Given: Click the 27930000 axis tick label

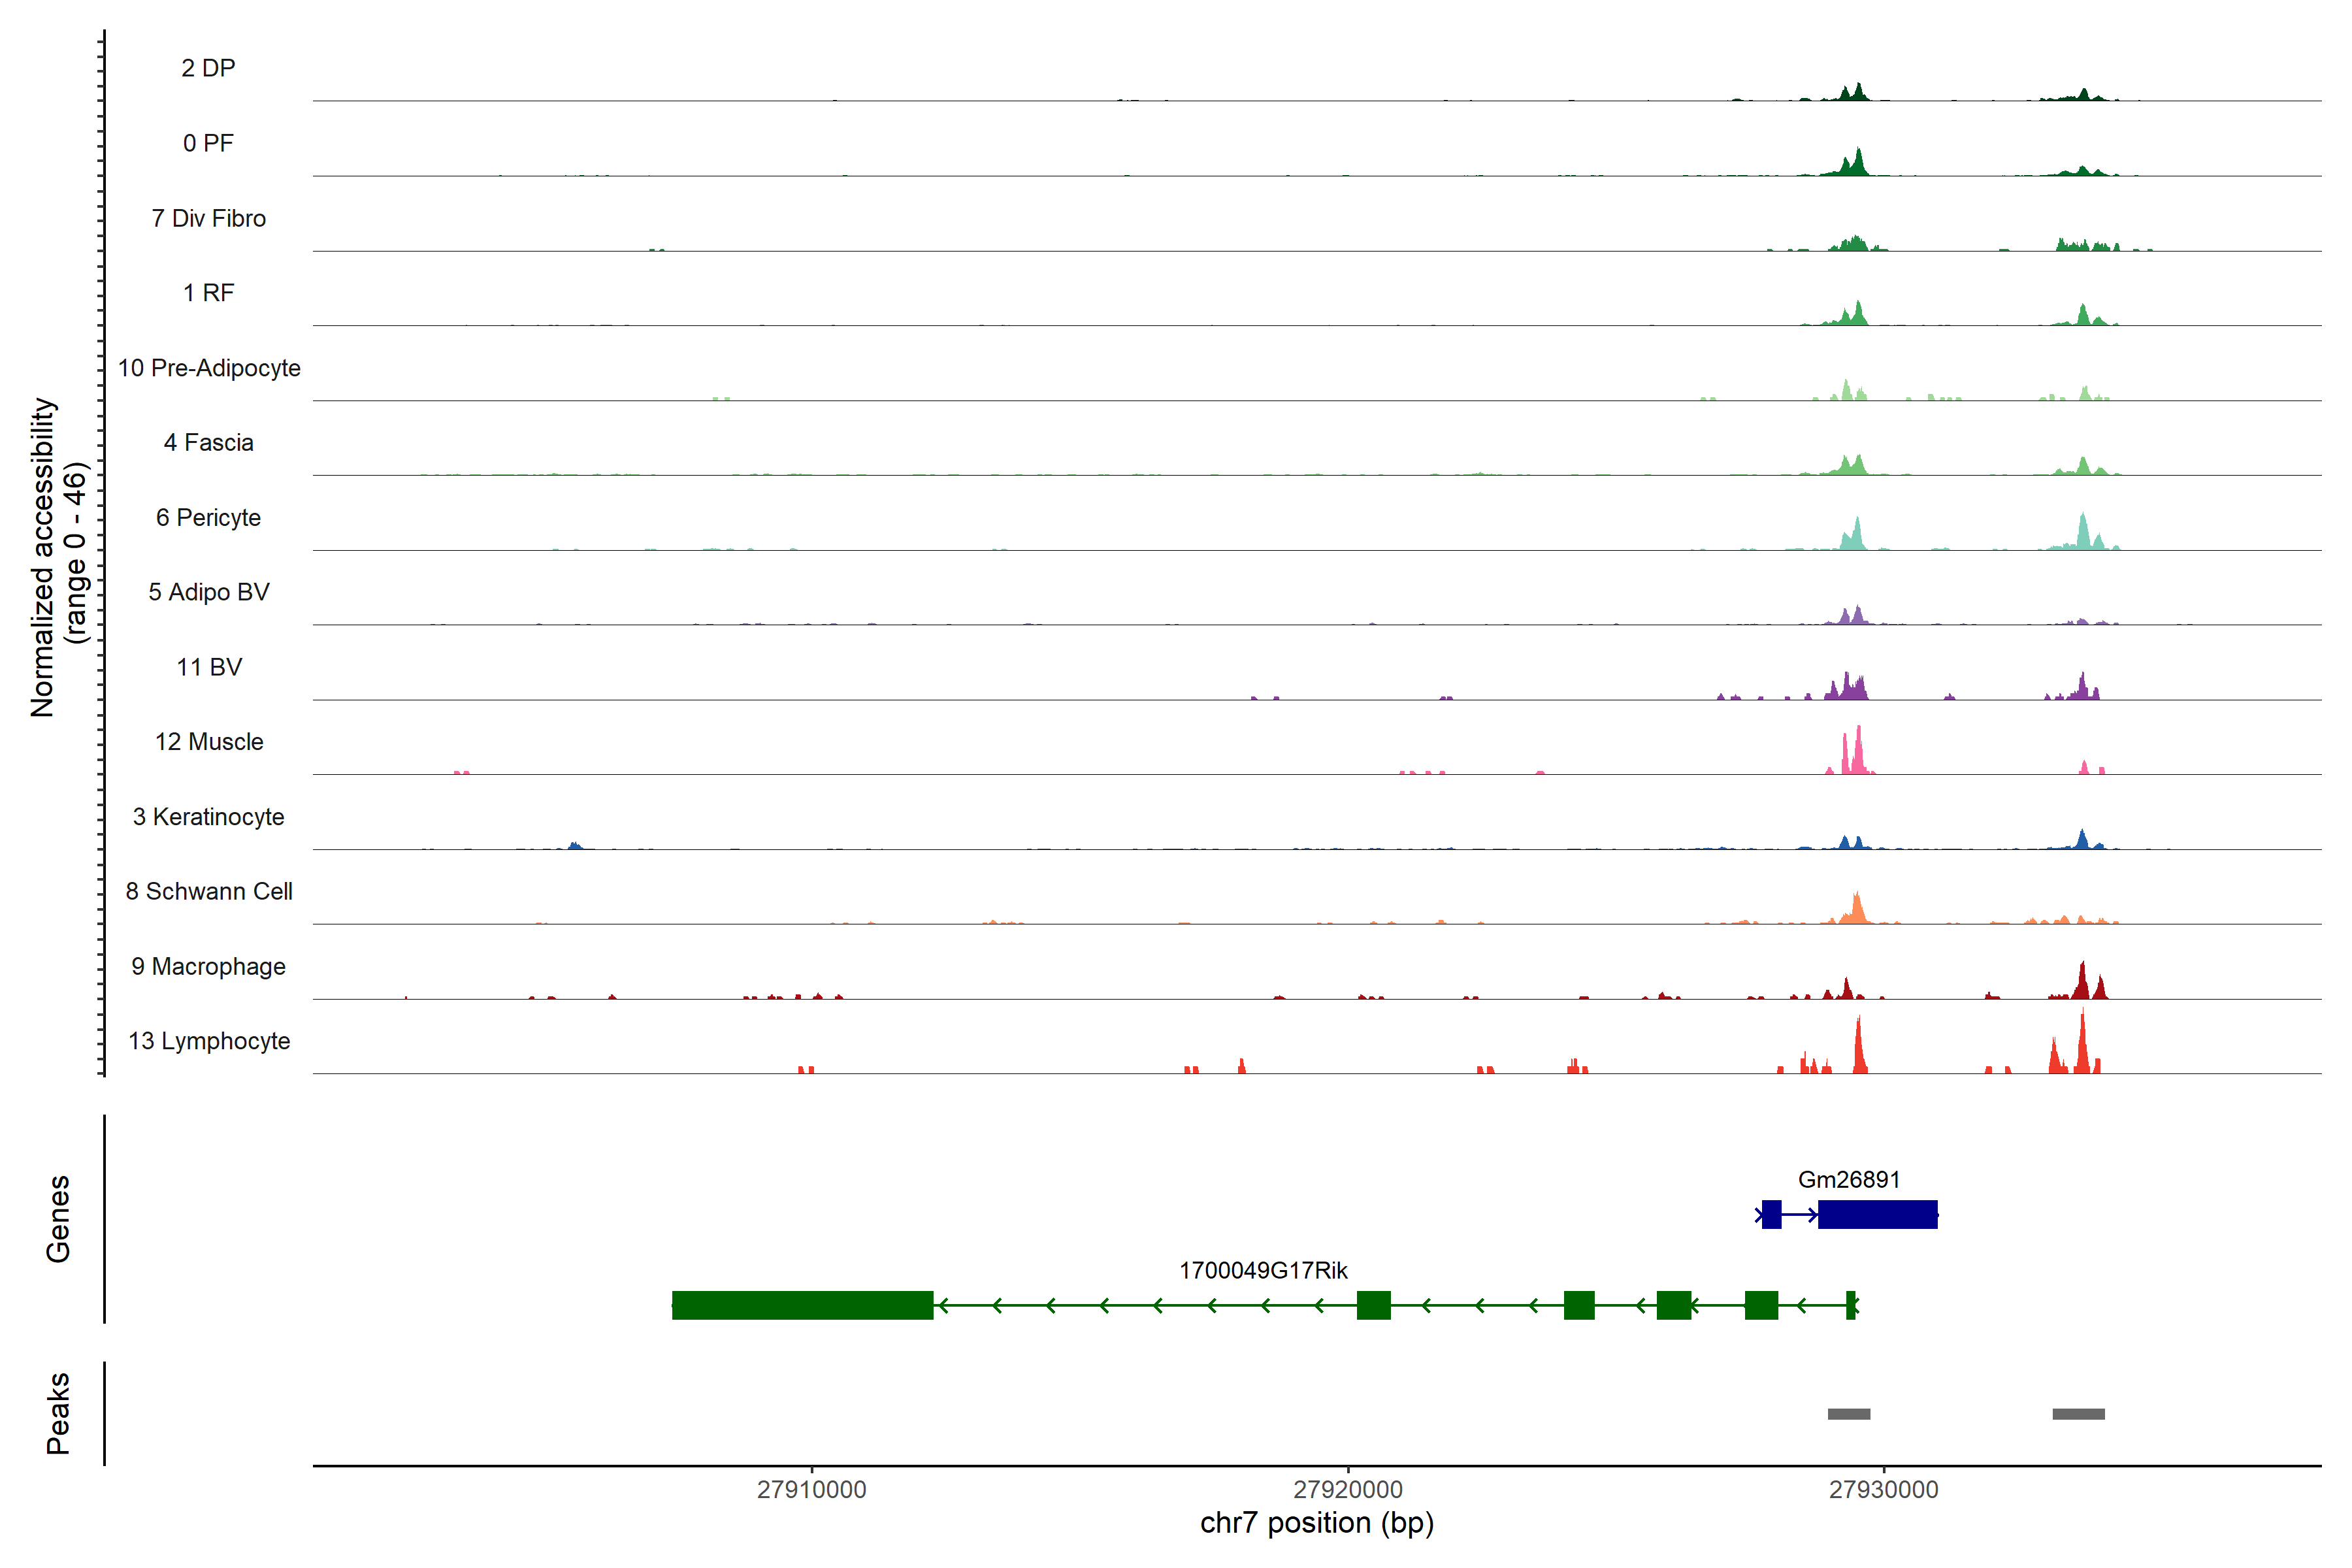Looking at the screenshot, I should (1883, 1489).
